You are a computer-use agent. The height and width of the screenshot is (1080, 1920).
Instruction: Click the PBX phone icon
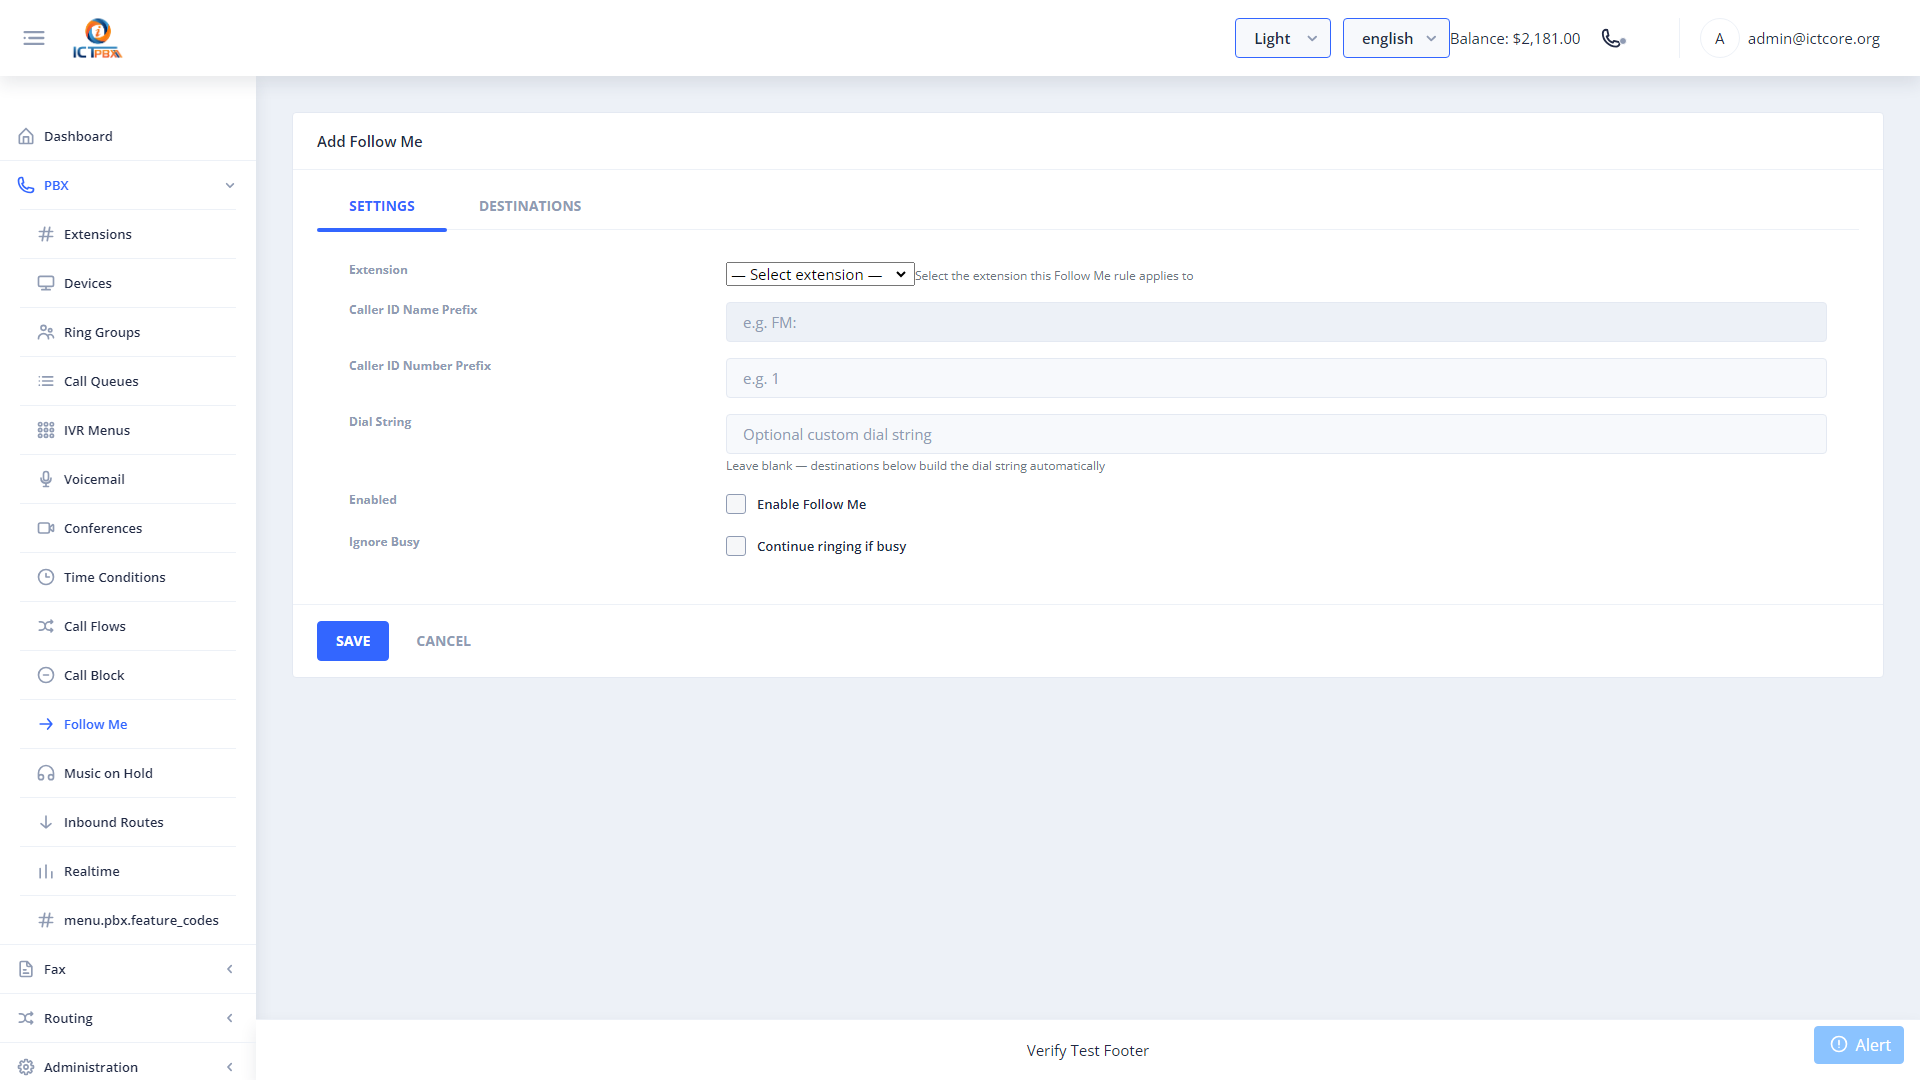tap(26, 185)
